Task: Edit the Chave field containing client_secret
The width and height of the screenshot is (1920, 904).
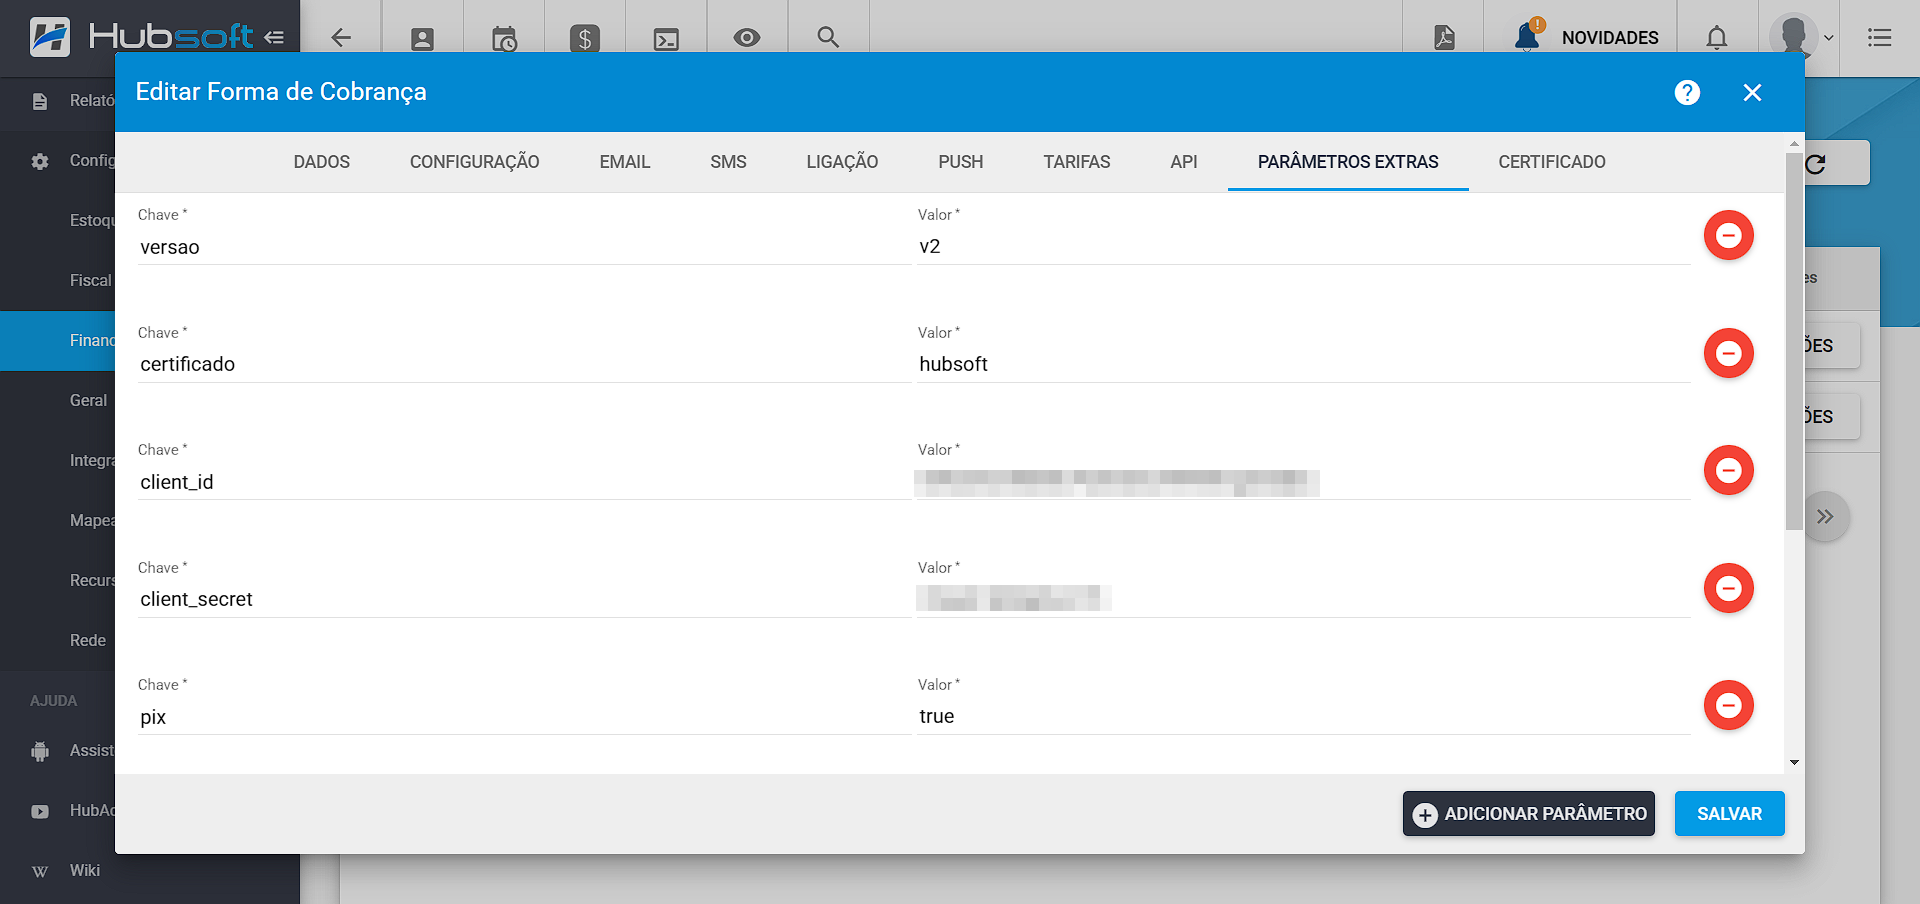Action: (x=524, y=599)
